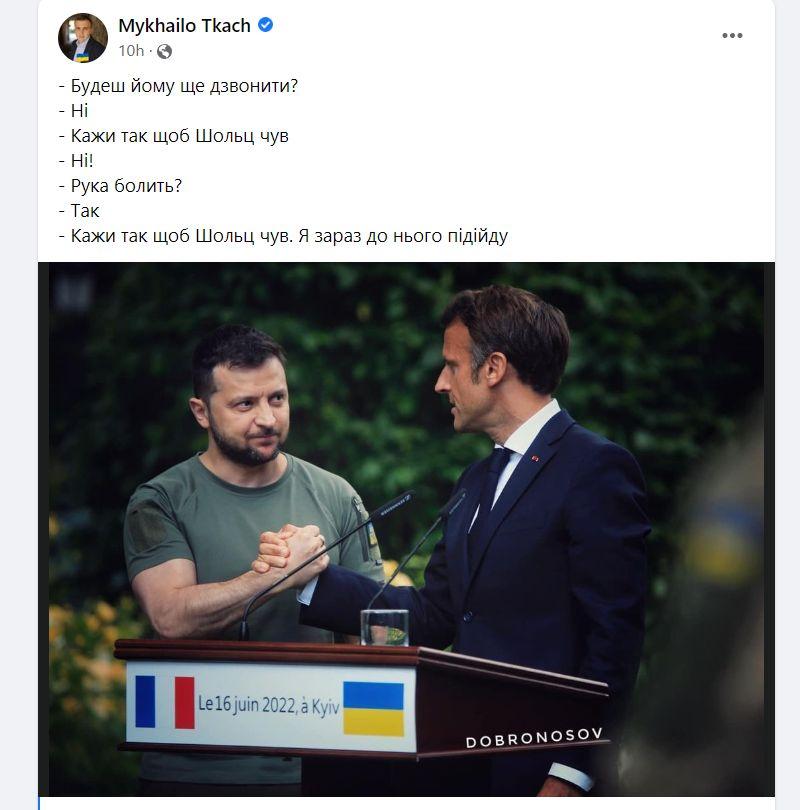Open the three-dot post options menu

pos(732,36)
